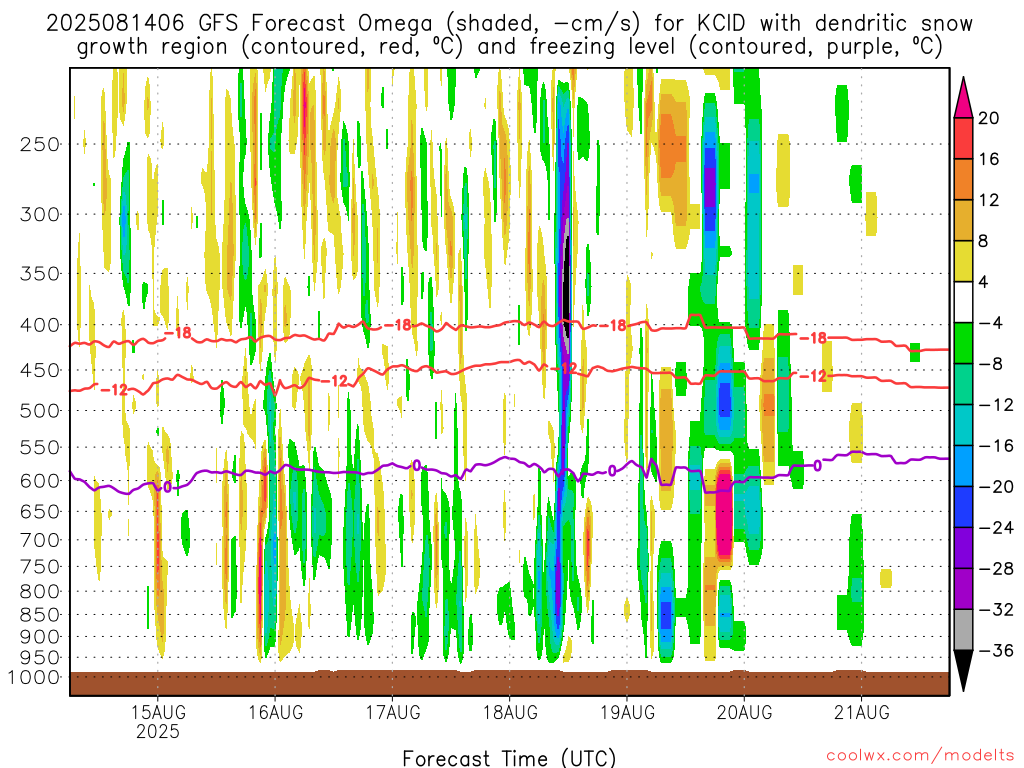Click the dark blue -24-to--20 colorbar swatch
The height and width of the screenshot is (768, 1024).
click(x=963, y=507)
